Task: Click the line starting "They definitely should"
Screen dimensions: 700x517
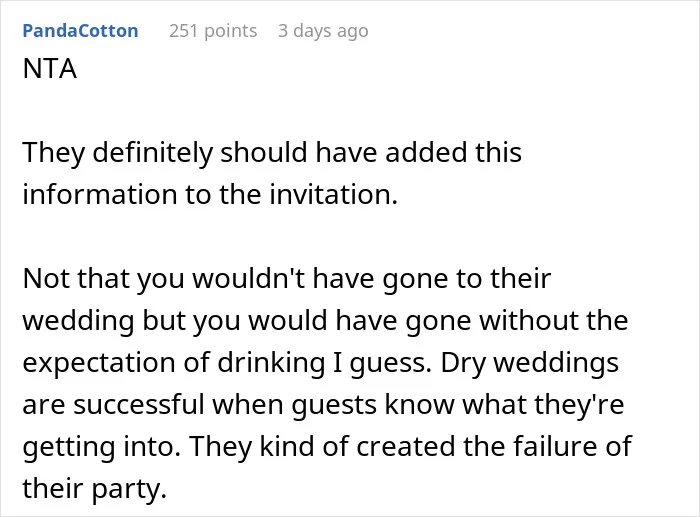Action: 272,152
